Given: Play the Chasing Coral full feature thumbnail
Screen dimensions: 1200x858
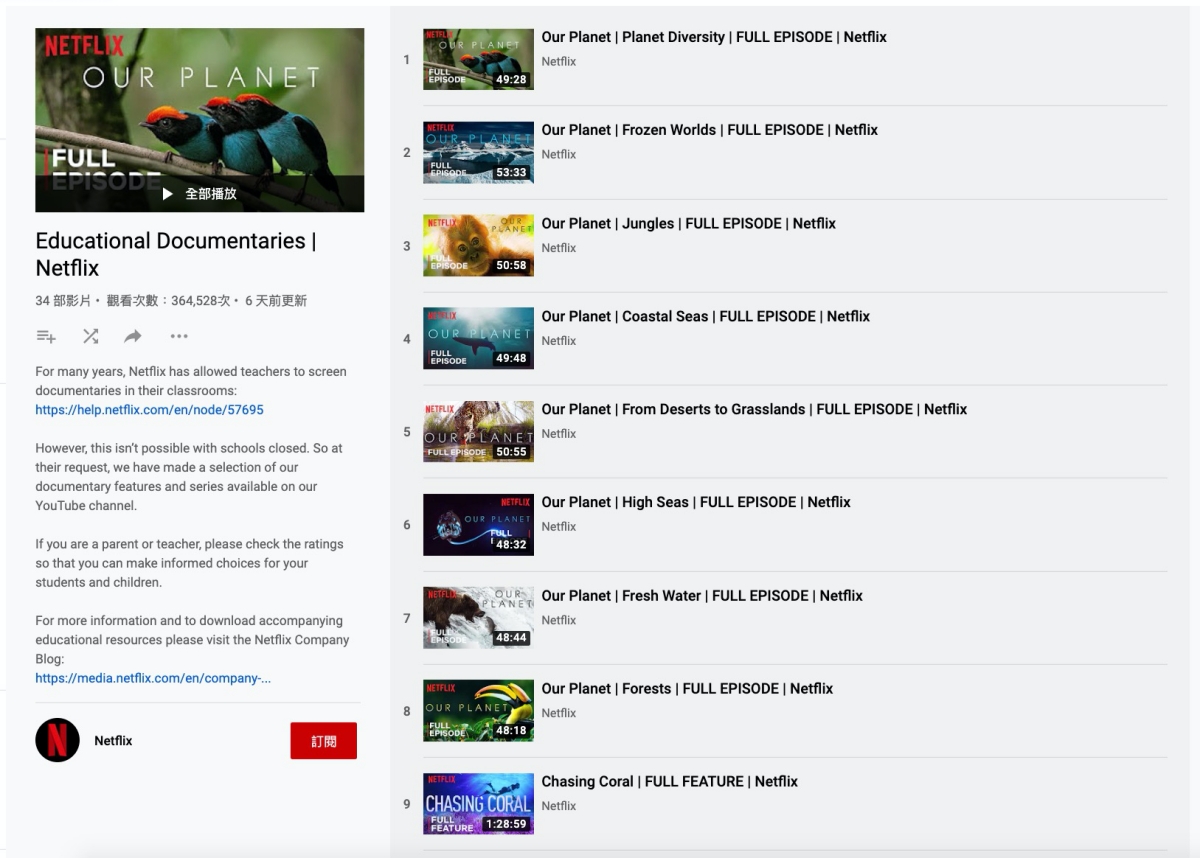Looking at the screenshot, I should pyautogui.click(x=478, y=803).
